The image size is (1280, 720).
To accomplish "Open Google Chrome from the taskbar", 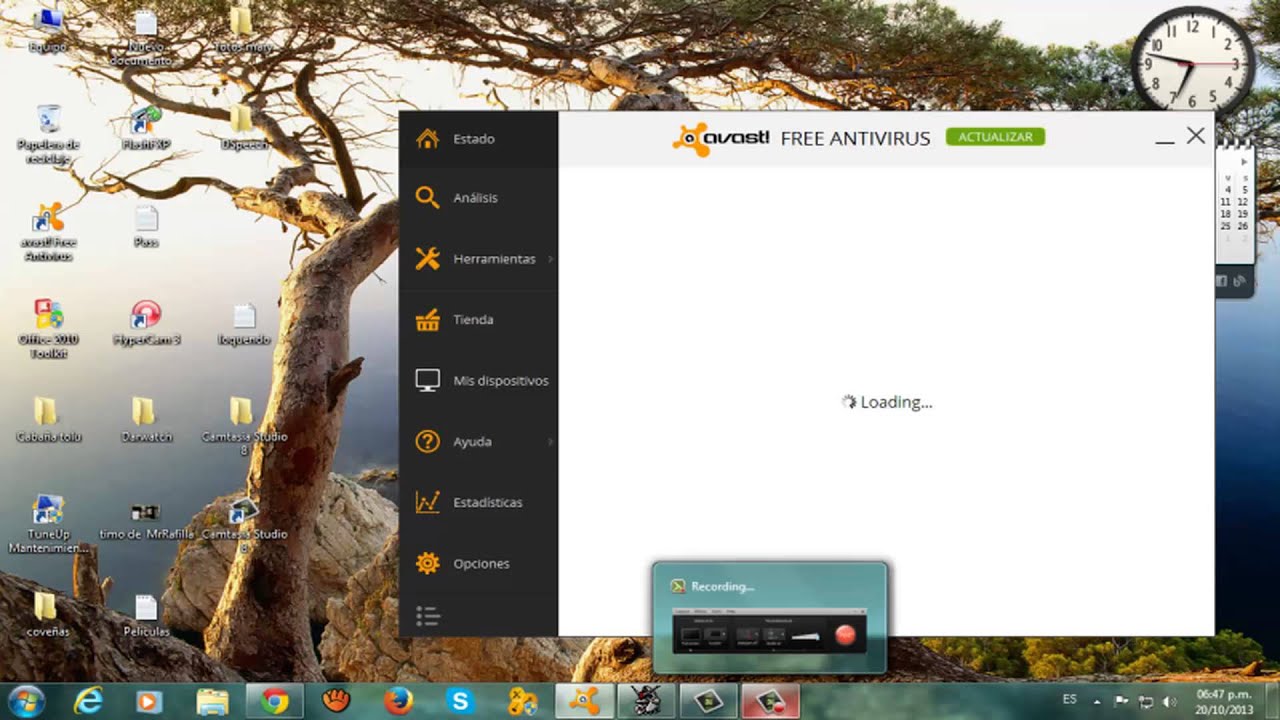I will pyautogui.click(x=275, y=701).
